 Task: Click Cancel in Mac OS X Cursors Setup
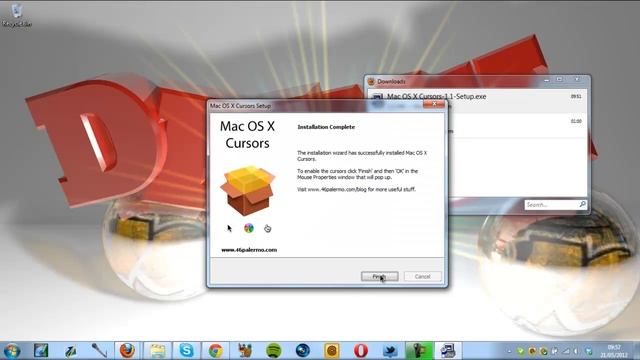coord(422,276)
